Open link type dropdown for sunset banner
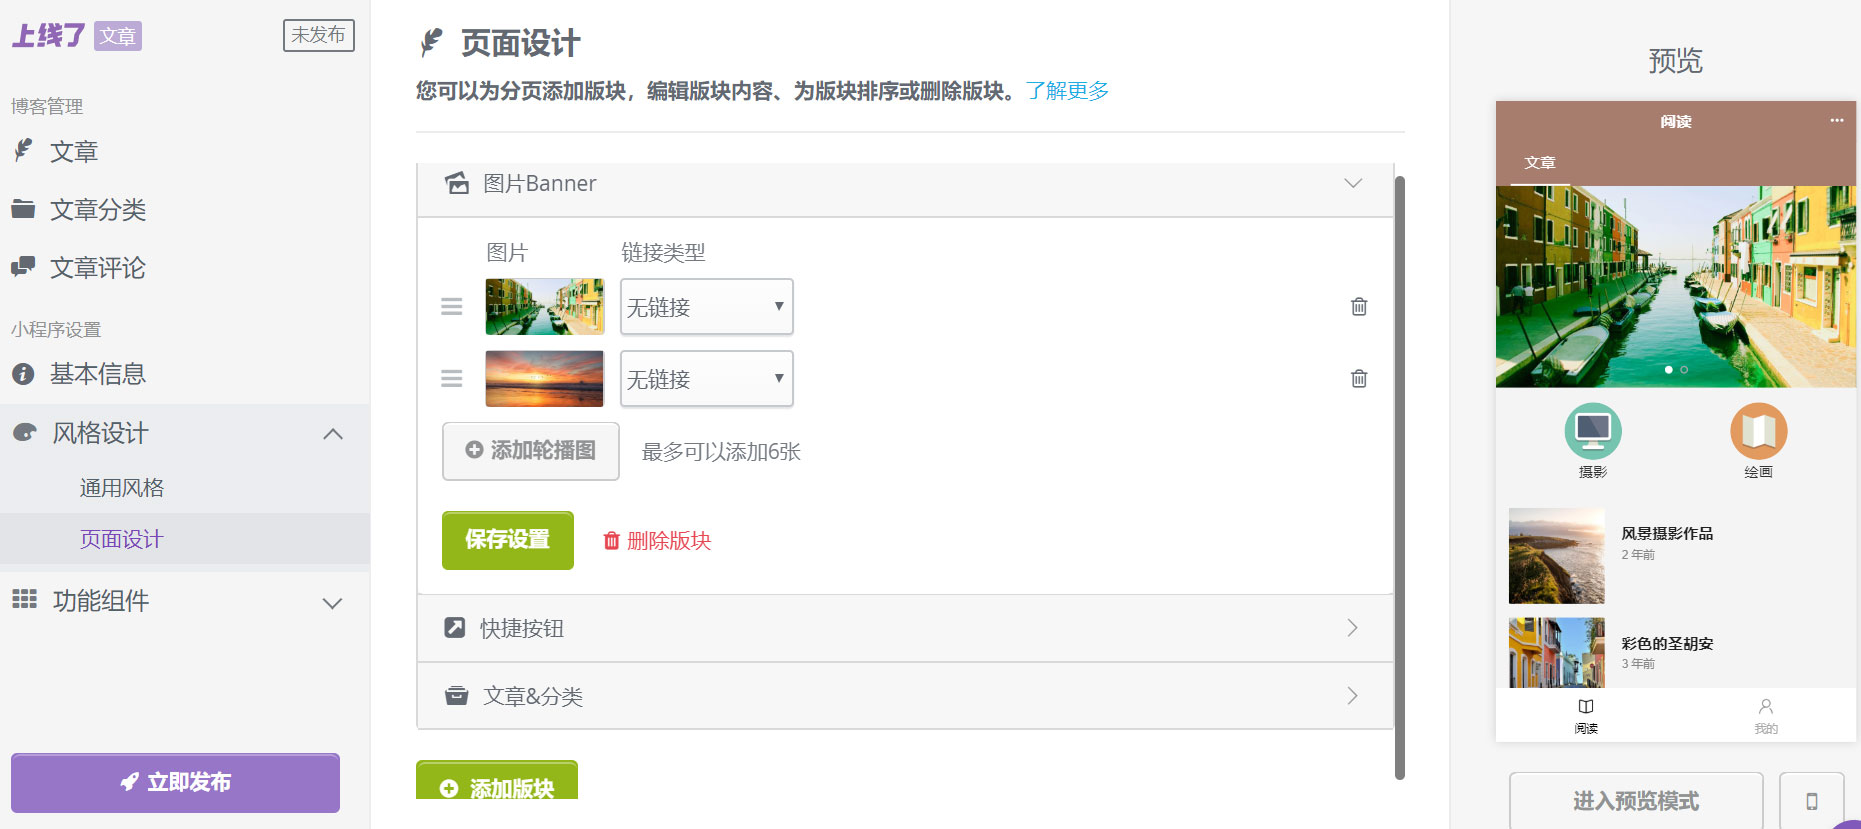Screen dimensions: 1861x829 click(706, 379)
